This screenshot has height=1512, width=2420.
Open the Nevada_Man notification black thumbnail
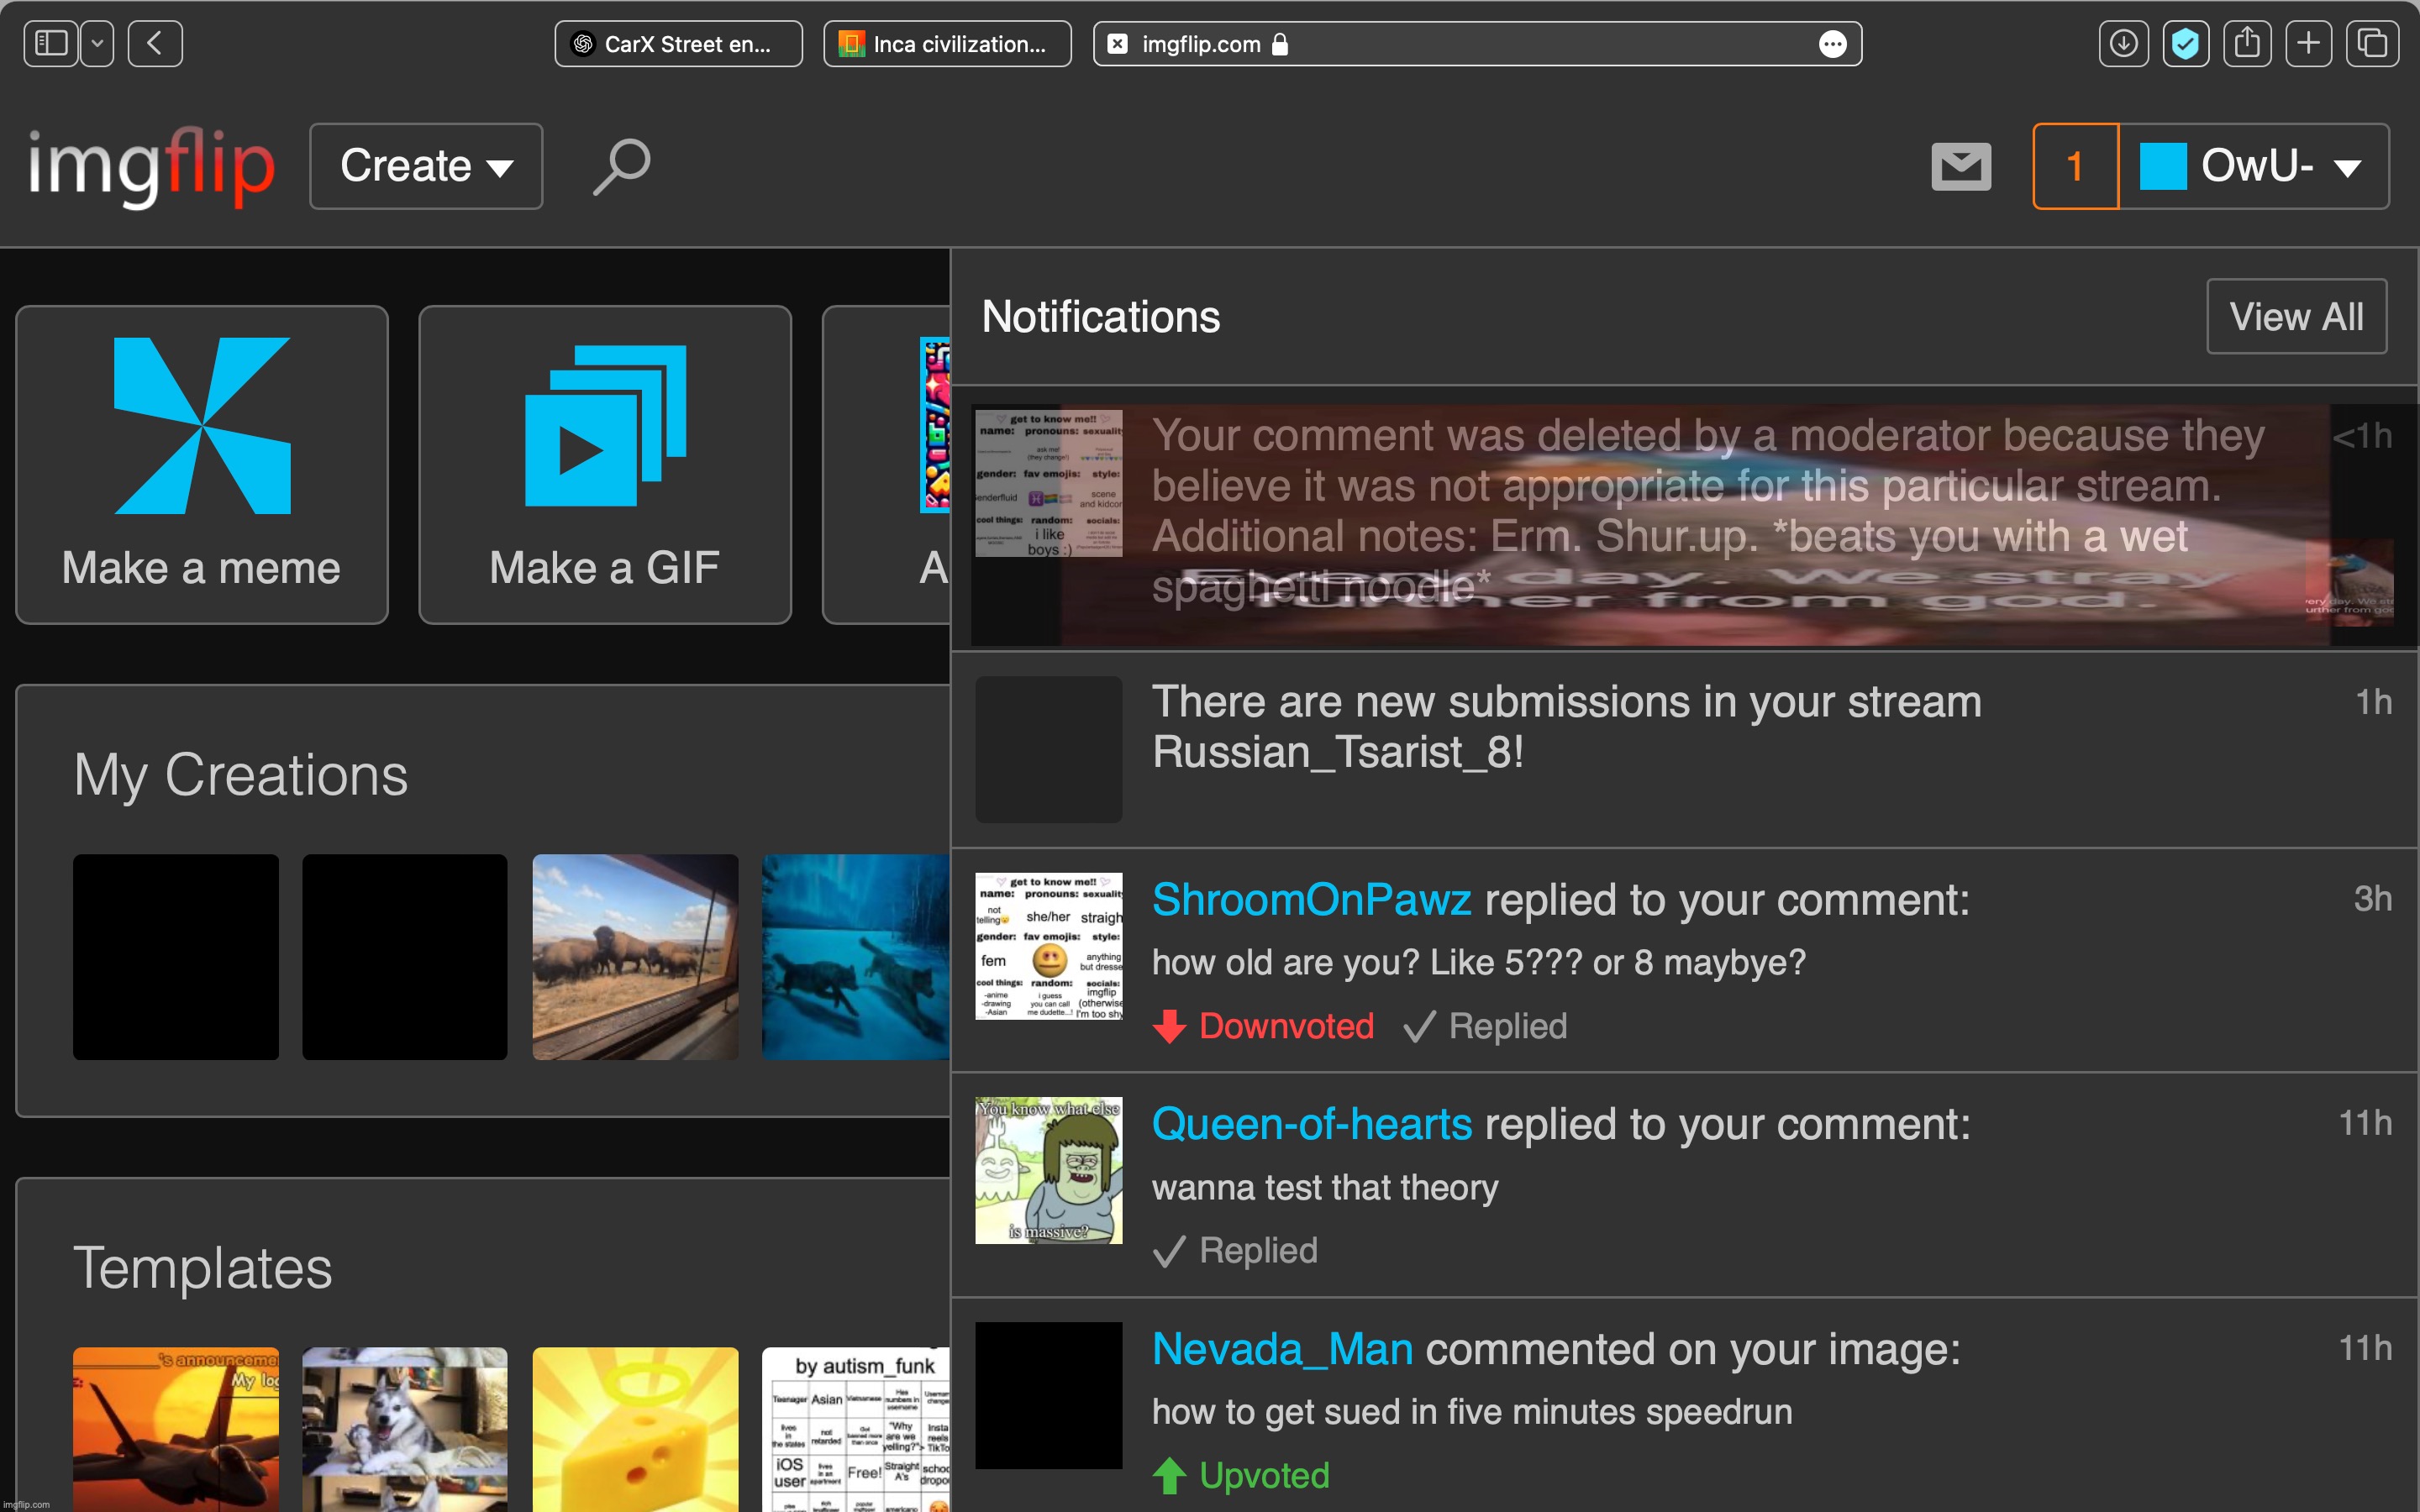(1049, 1395)
